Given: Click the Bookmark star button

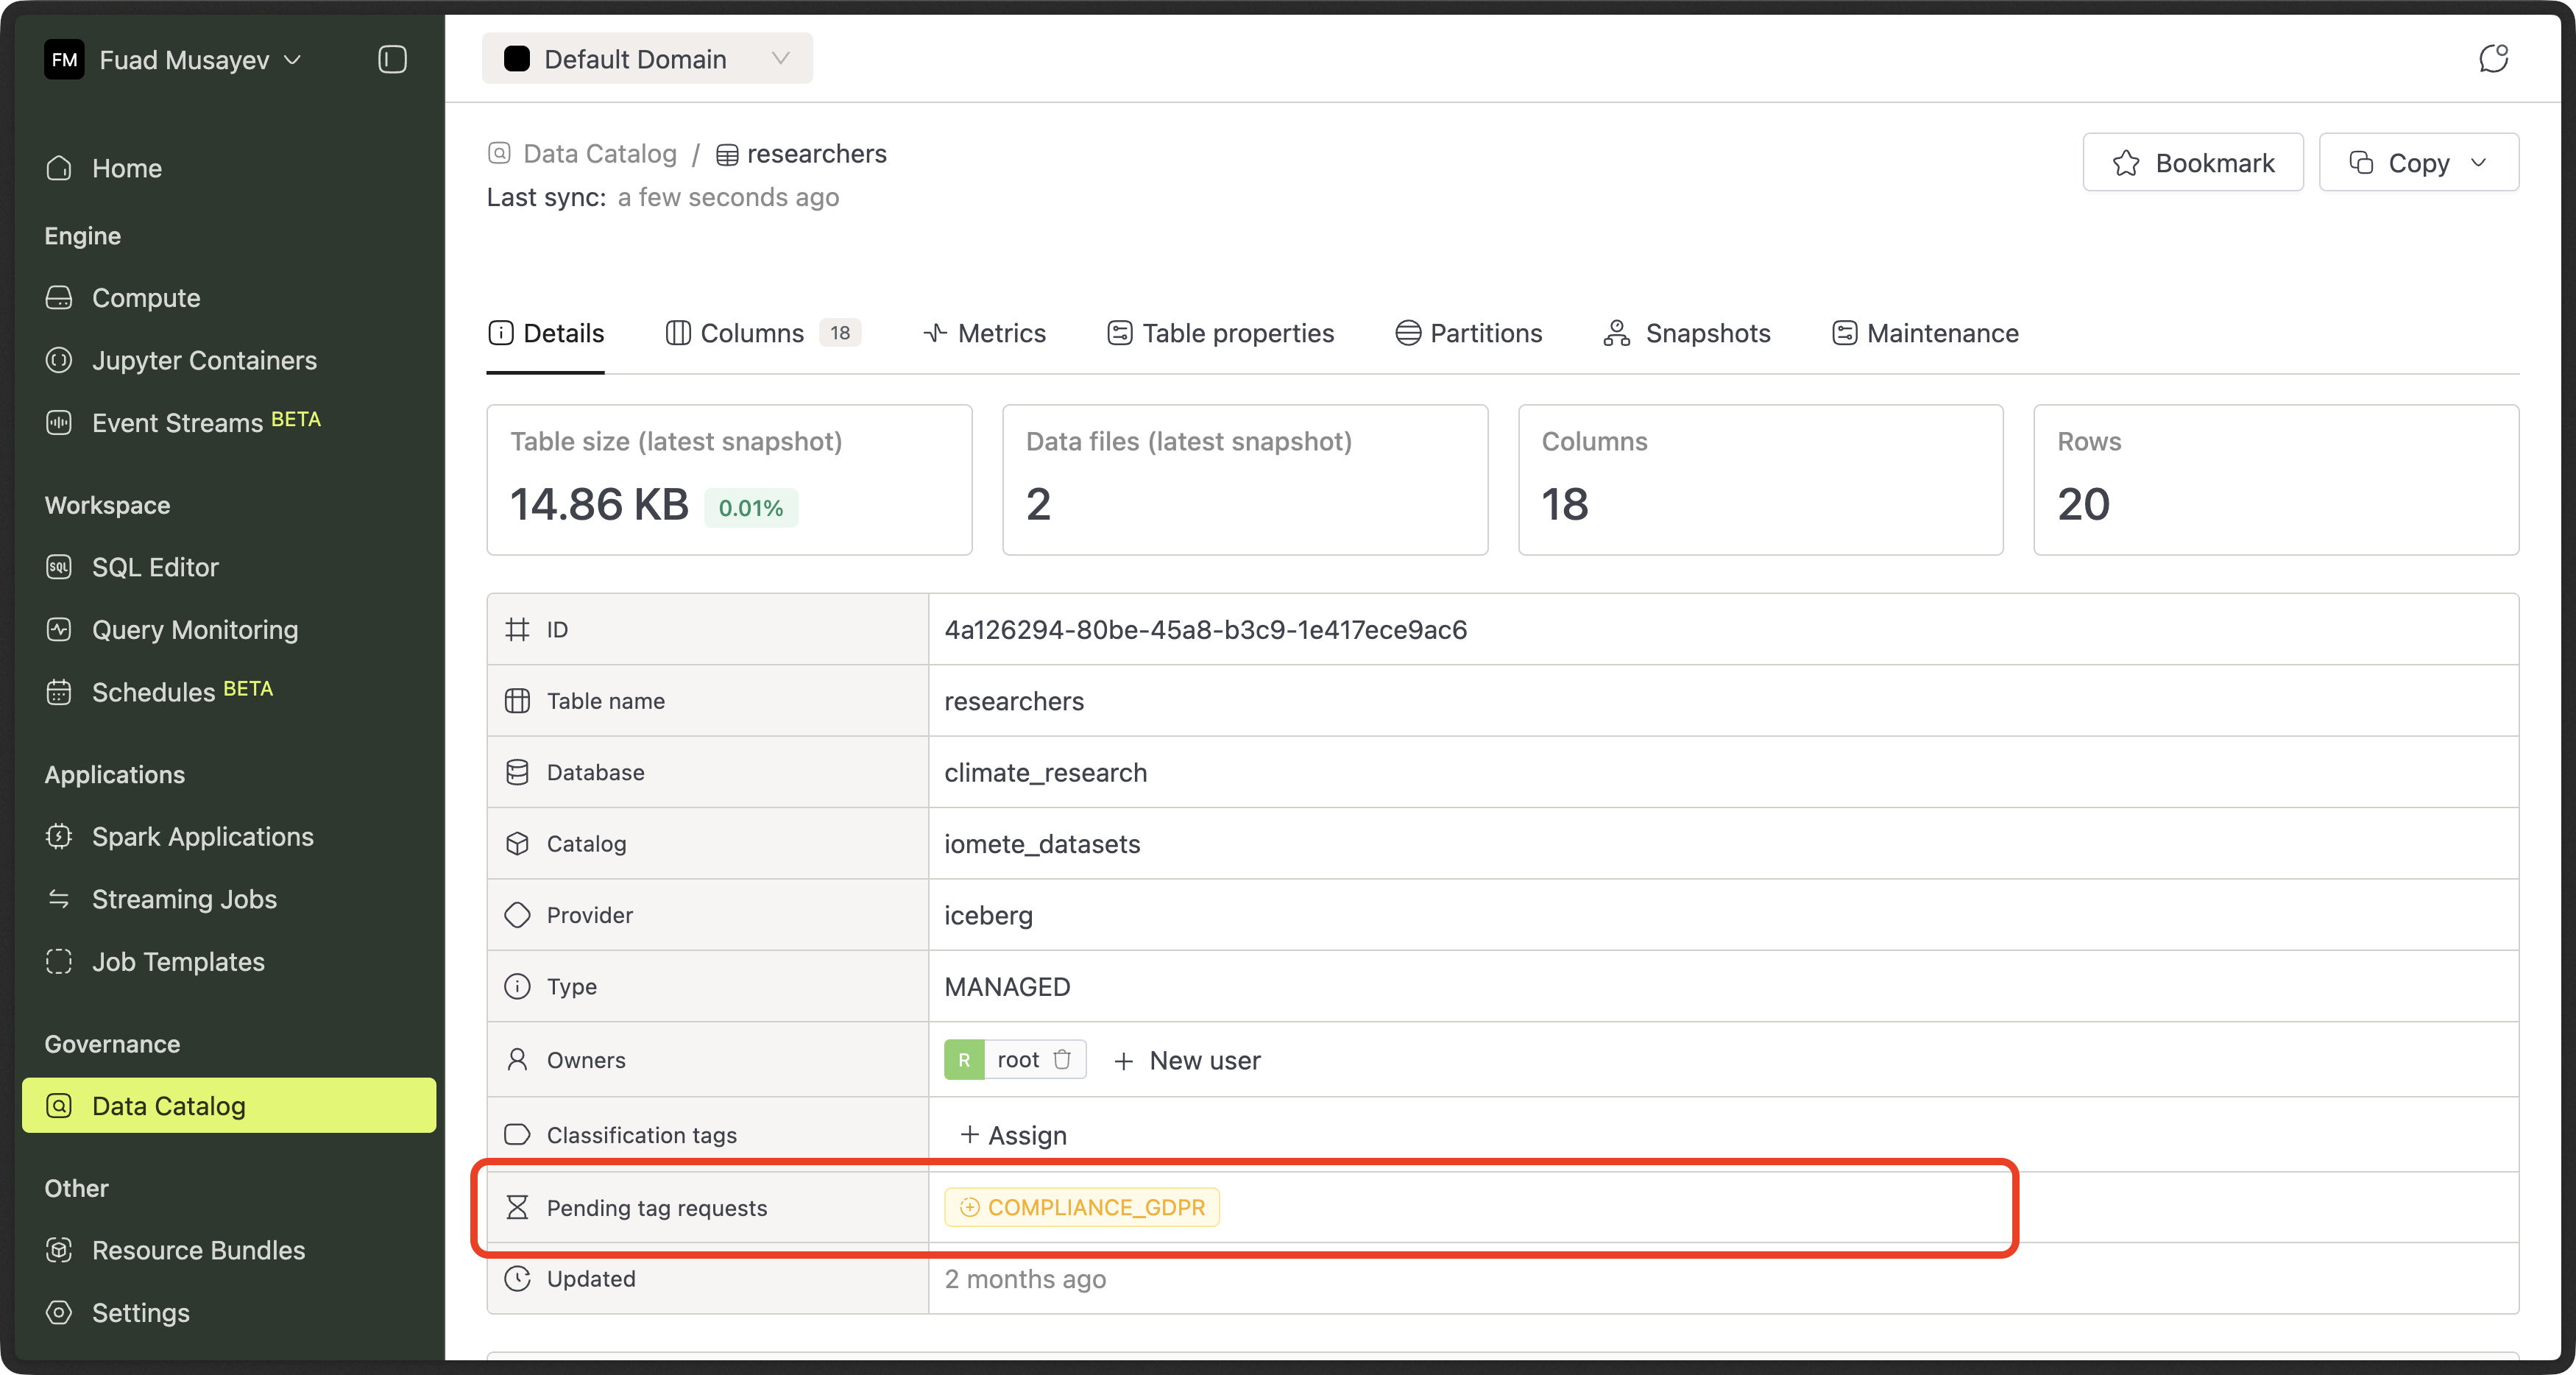Looking at the screenshot, I should [2193, 163].
